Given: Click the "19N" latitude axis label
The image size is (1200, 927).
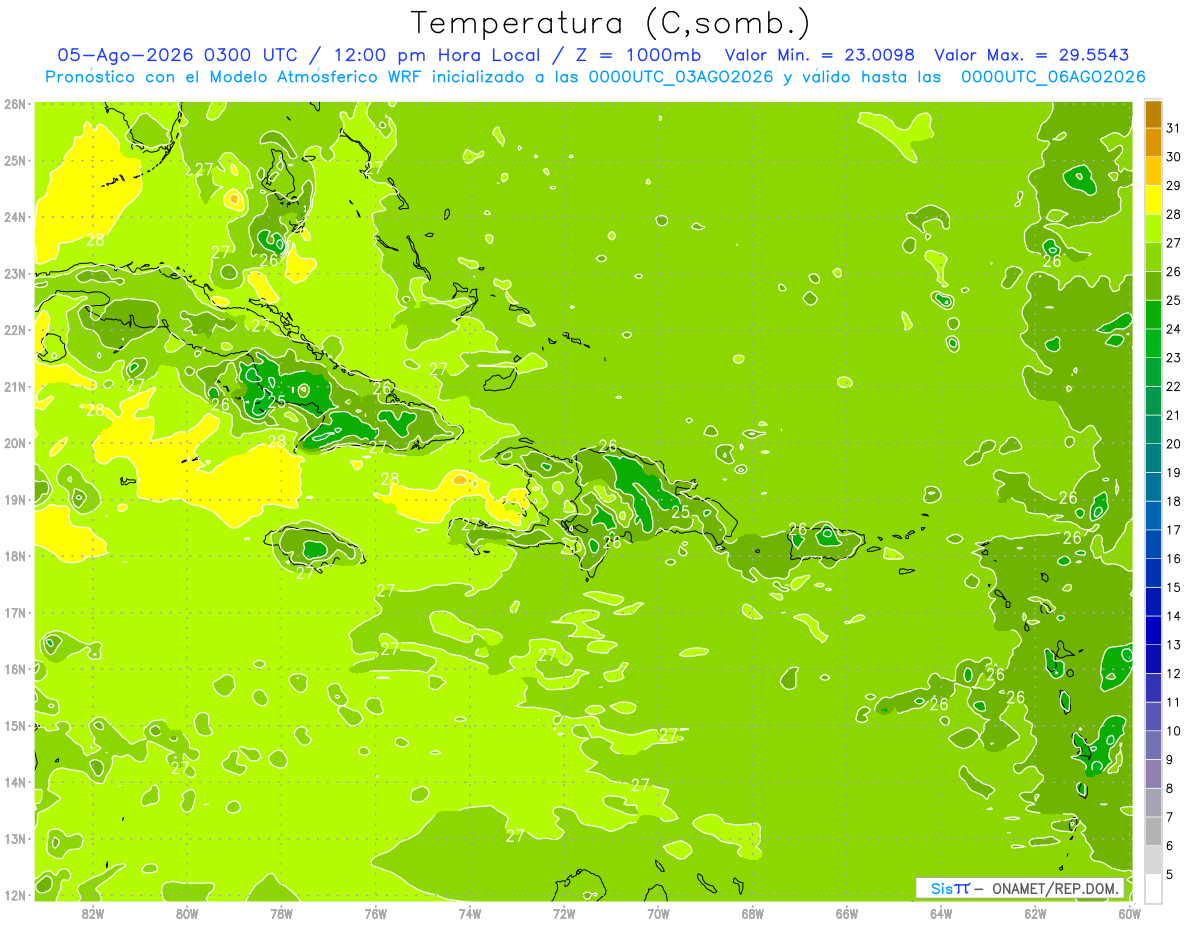Looking at the screenshot, I should (x=15, y=500).
